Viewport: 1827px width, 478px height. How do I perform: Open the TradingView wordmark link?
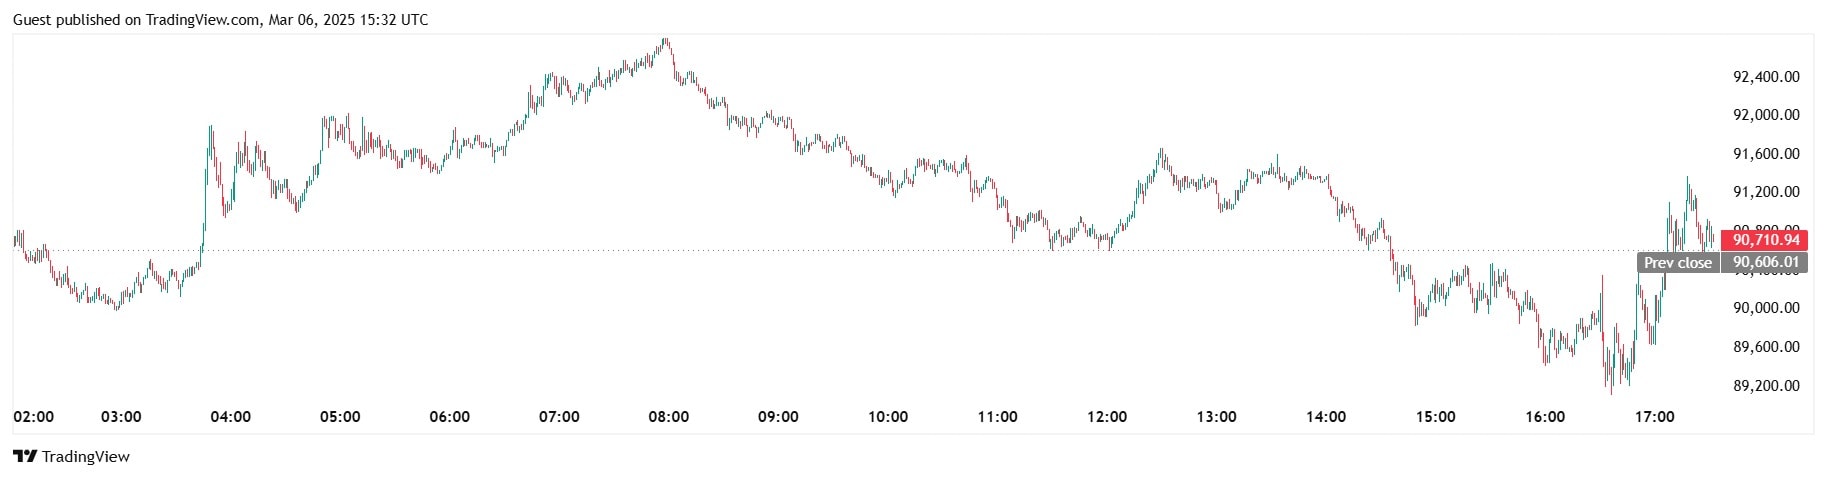pyautogui.click(x=86, y=457)
